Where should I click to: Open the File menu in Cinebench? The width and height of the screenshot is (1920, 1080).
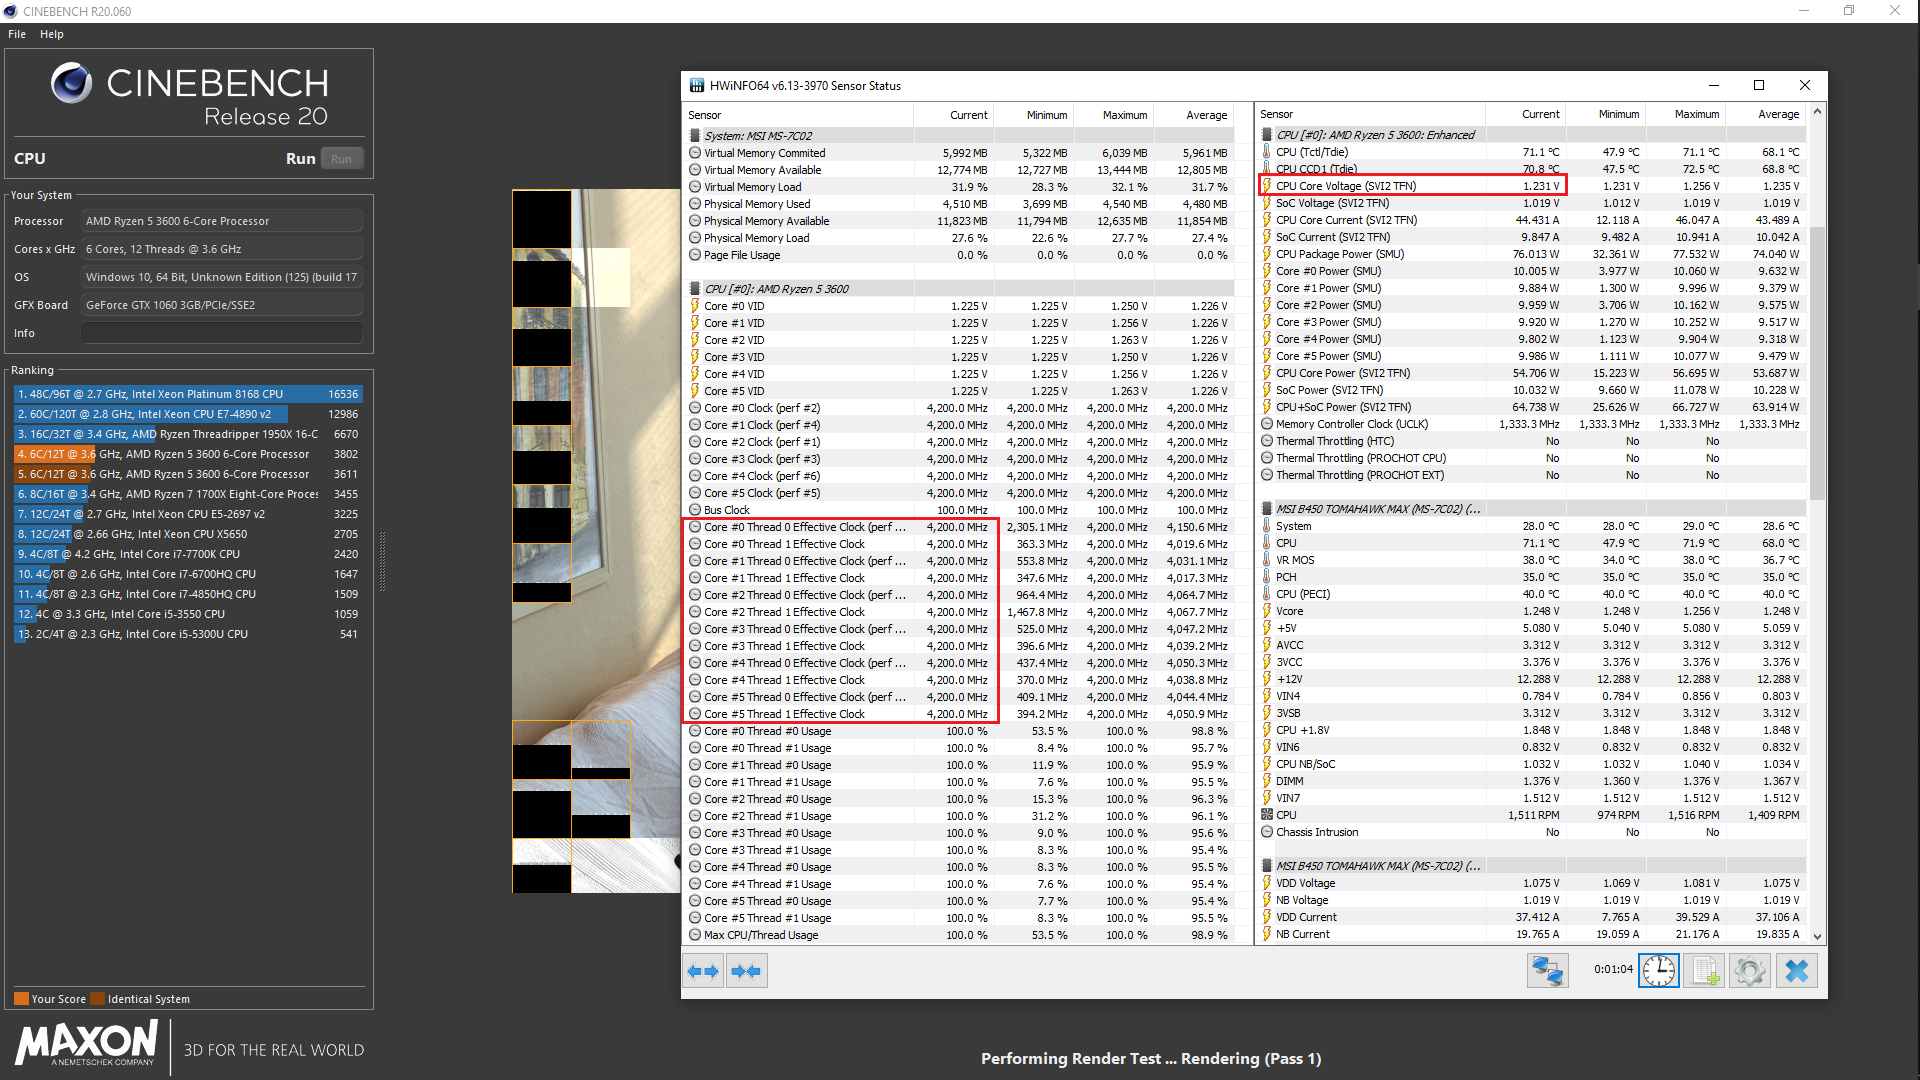[x=17, y=34]
